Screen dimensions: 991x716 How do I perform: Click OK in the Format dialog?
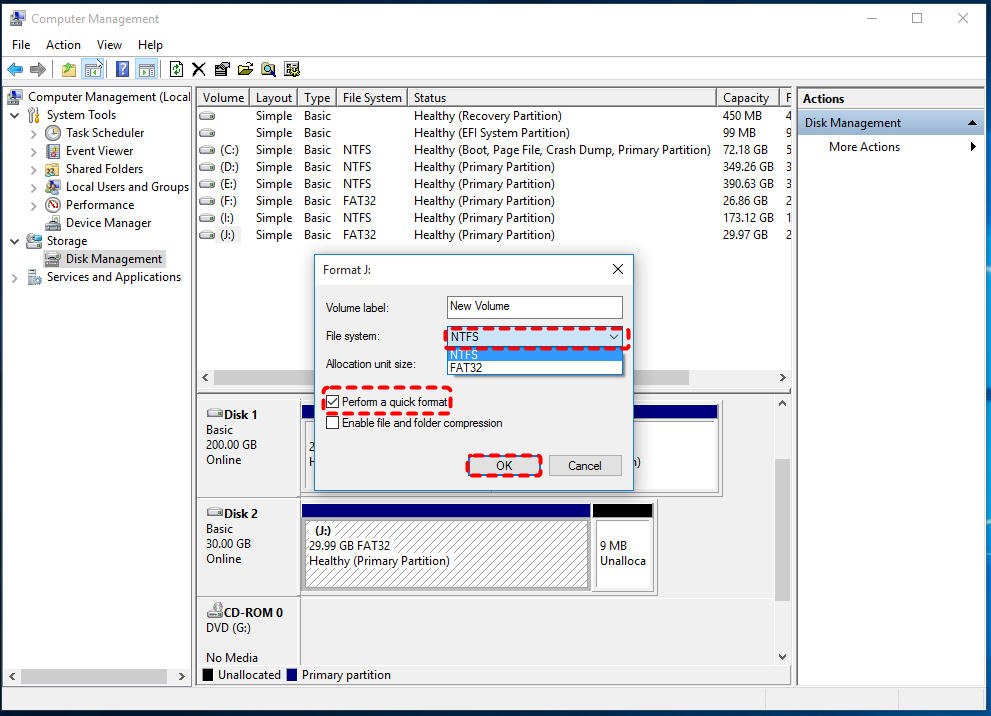tap(504, 465)
